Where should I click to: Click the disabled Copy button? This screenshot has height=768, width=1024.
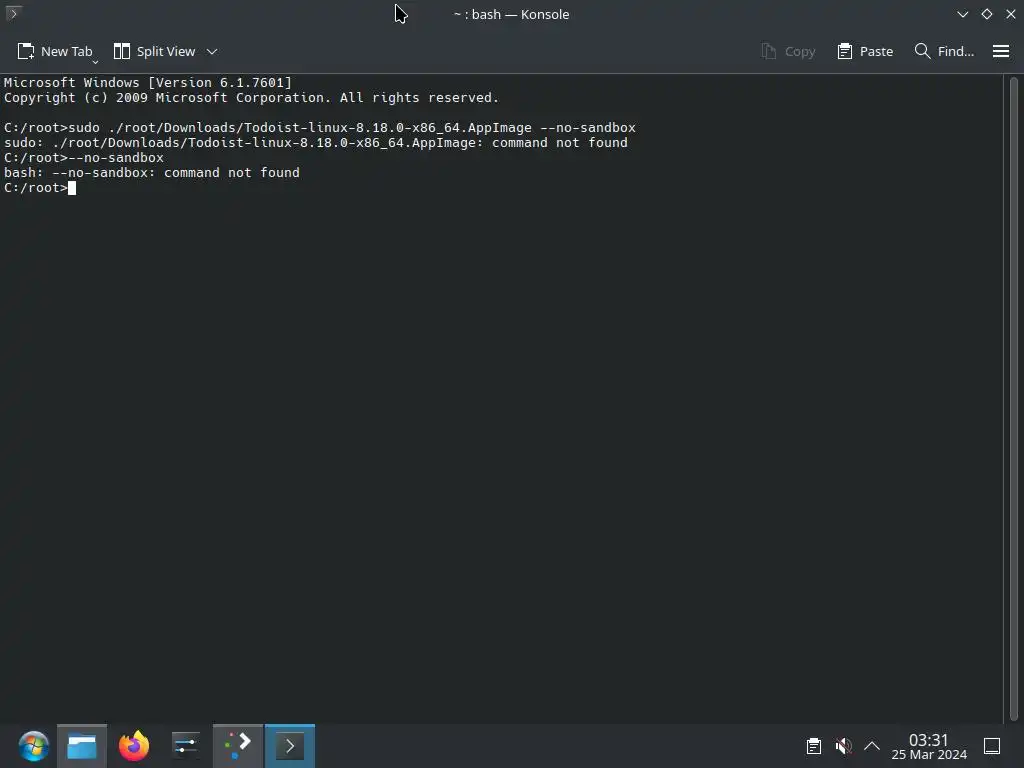tap(788, 52)
